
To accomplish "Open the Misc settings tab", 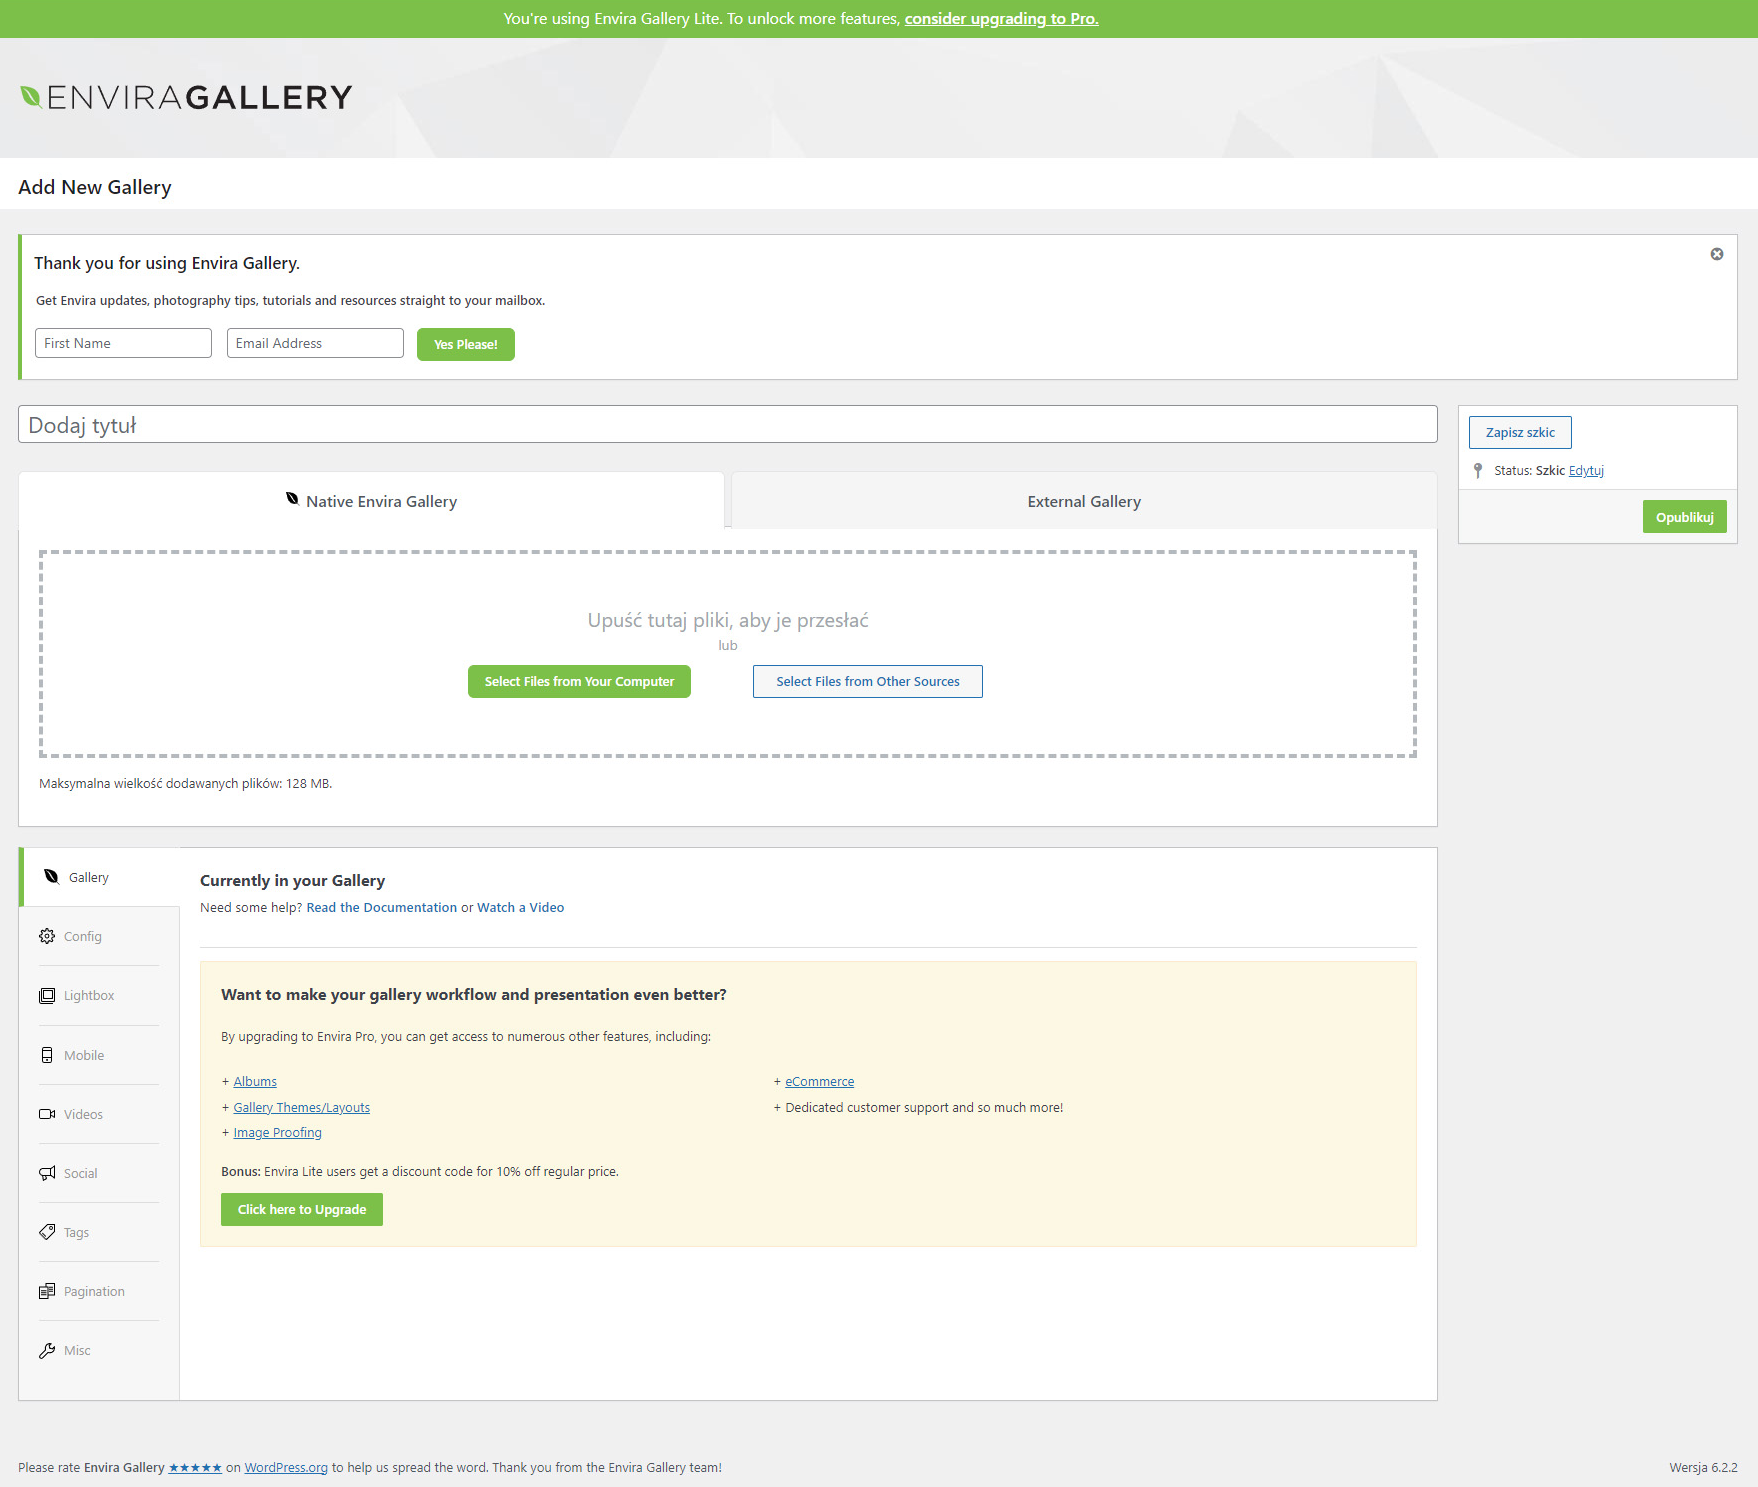I will (x=99, y=1350).
